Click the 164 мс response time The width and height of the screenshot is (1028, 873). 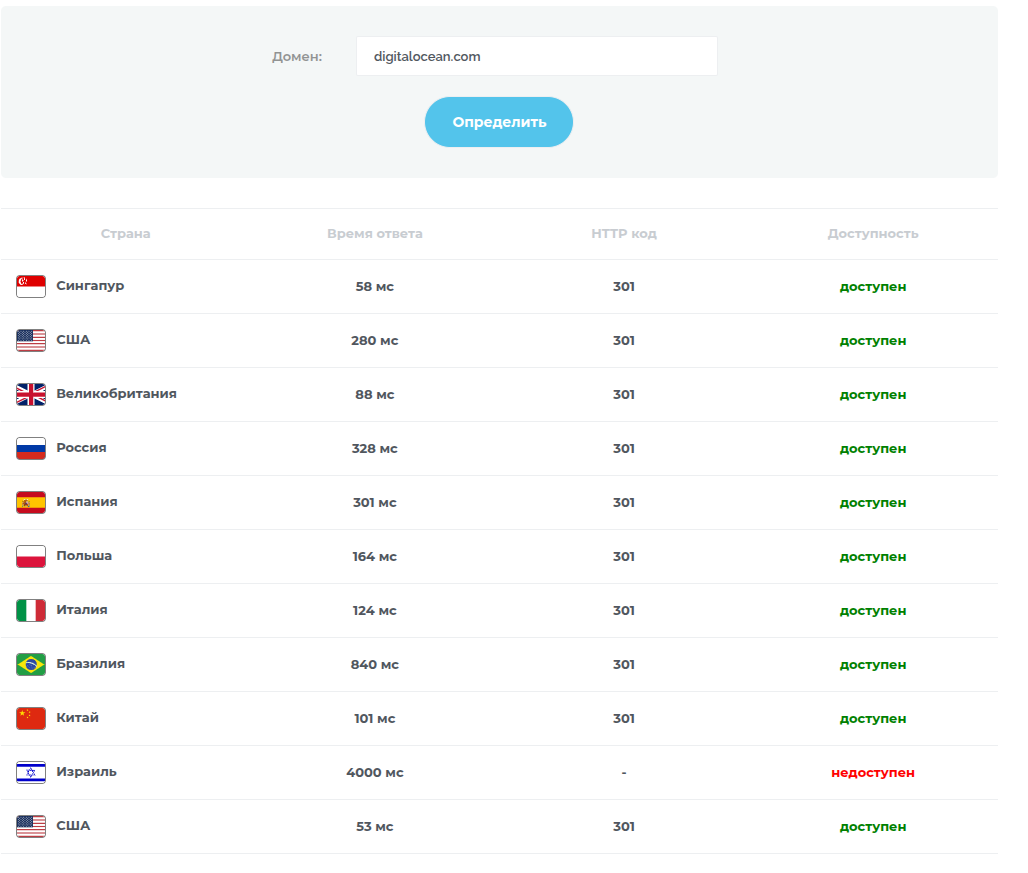(x=374, y=556)
